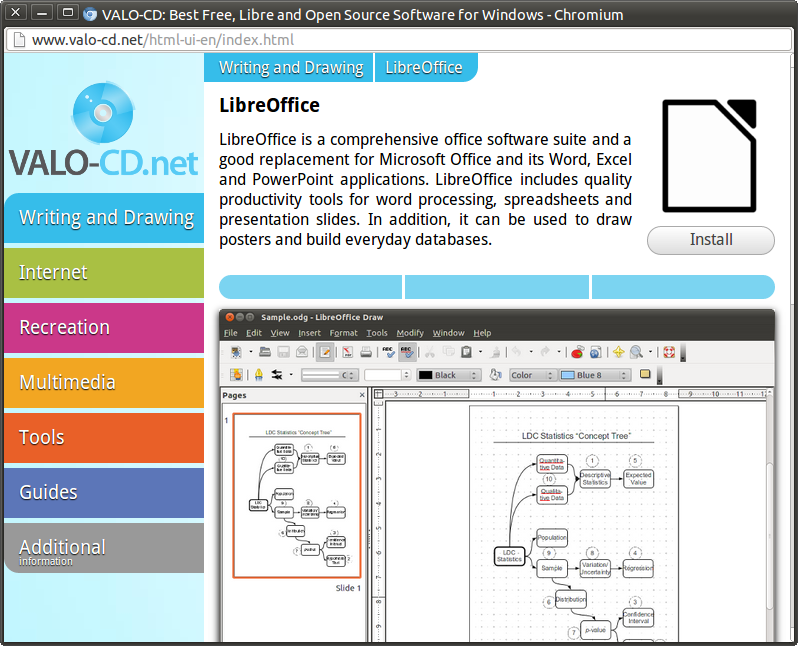The width and height of the screenshot is (798, 646).
Task: Open the Modify menu in Draw
Action: (x=410, y=333)
